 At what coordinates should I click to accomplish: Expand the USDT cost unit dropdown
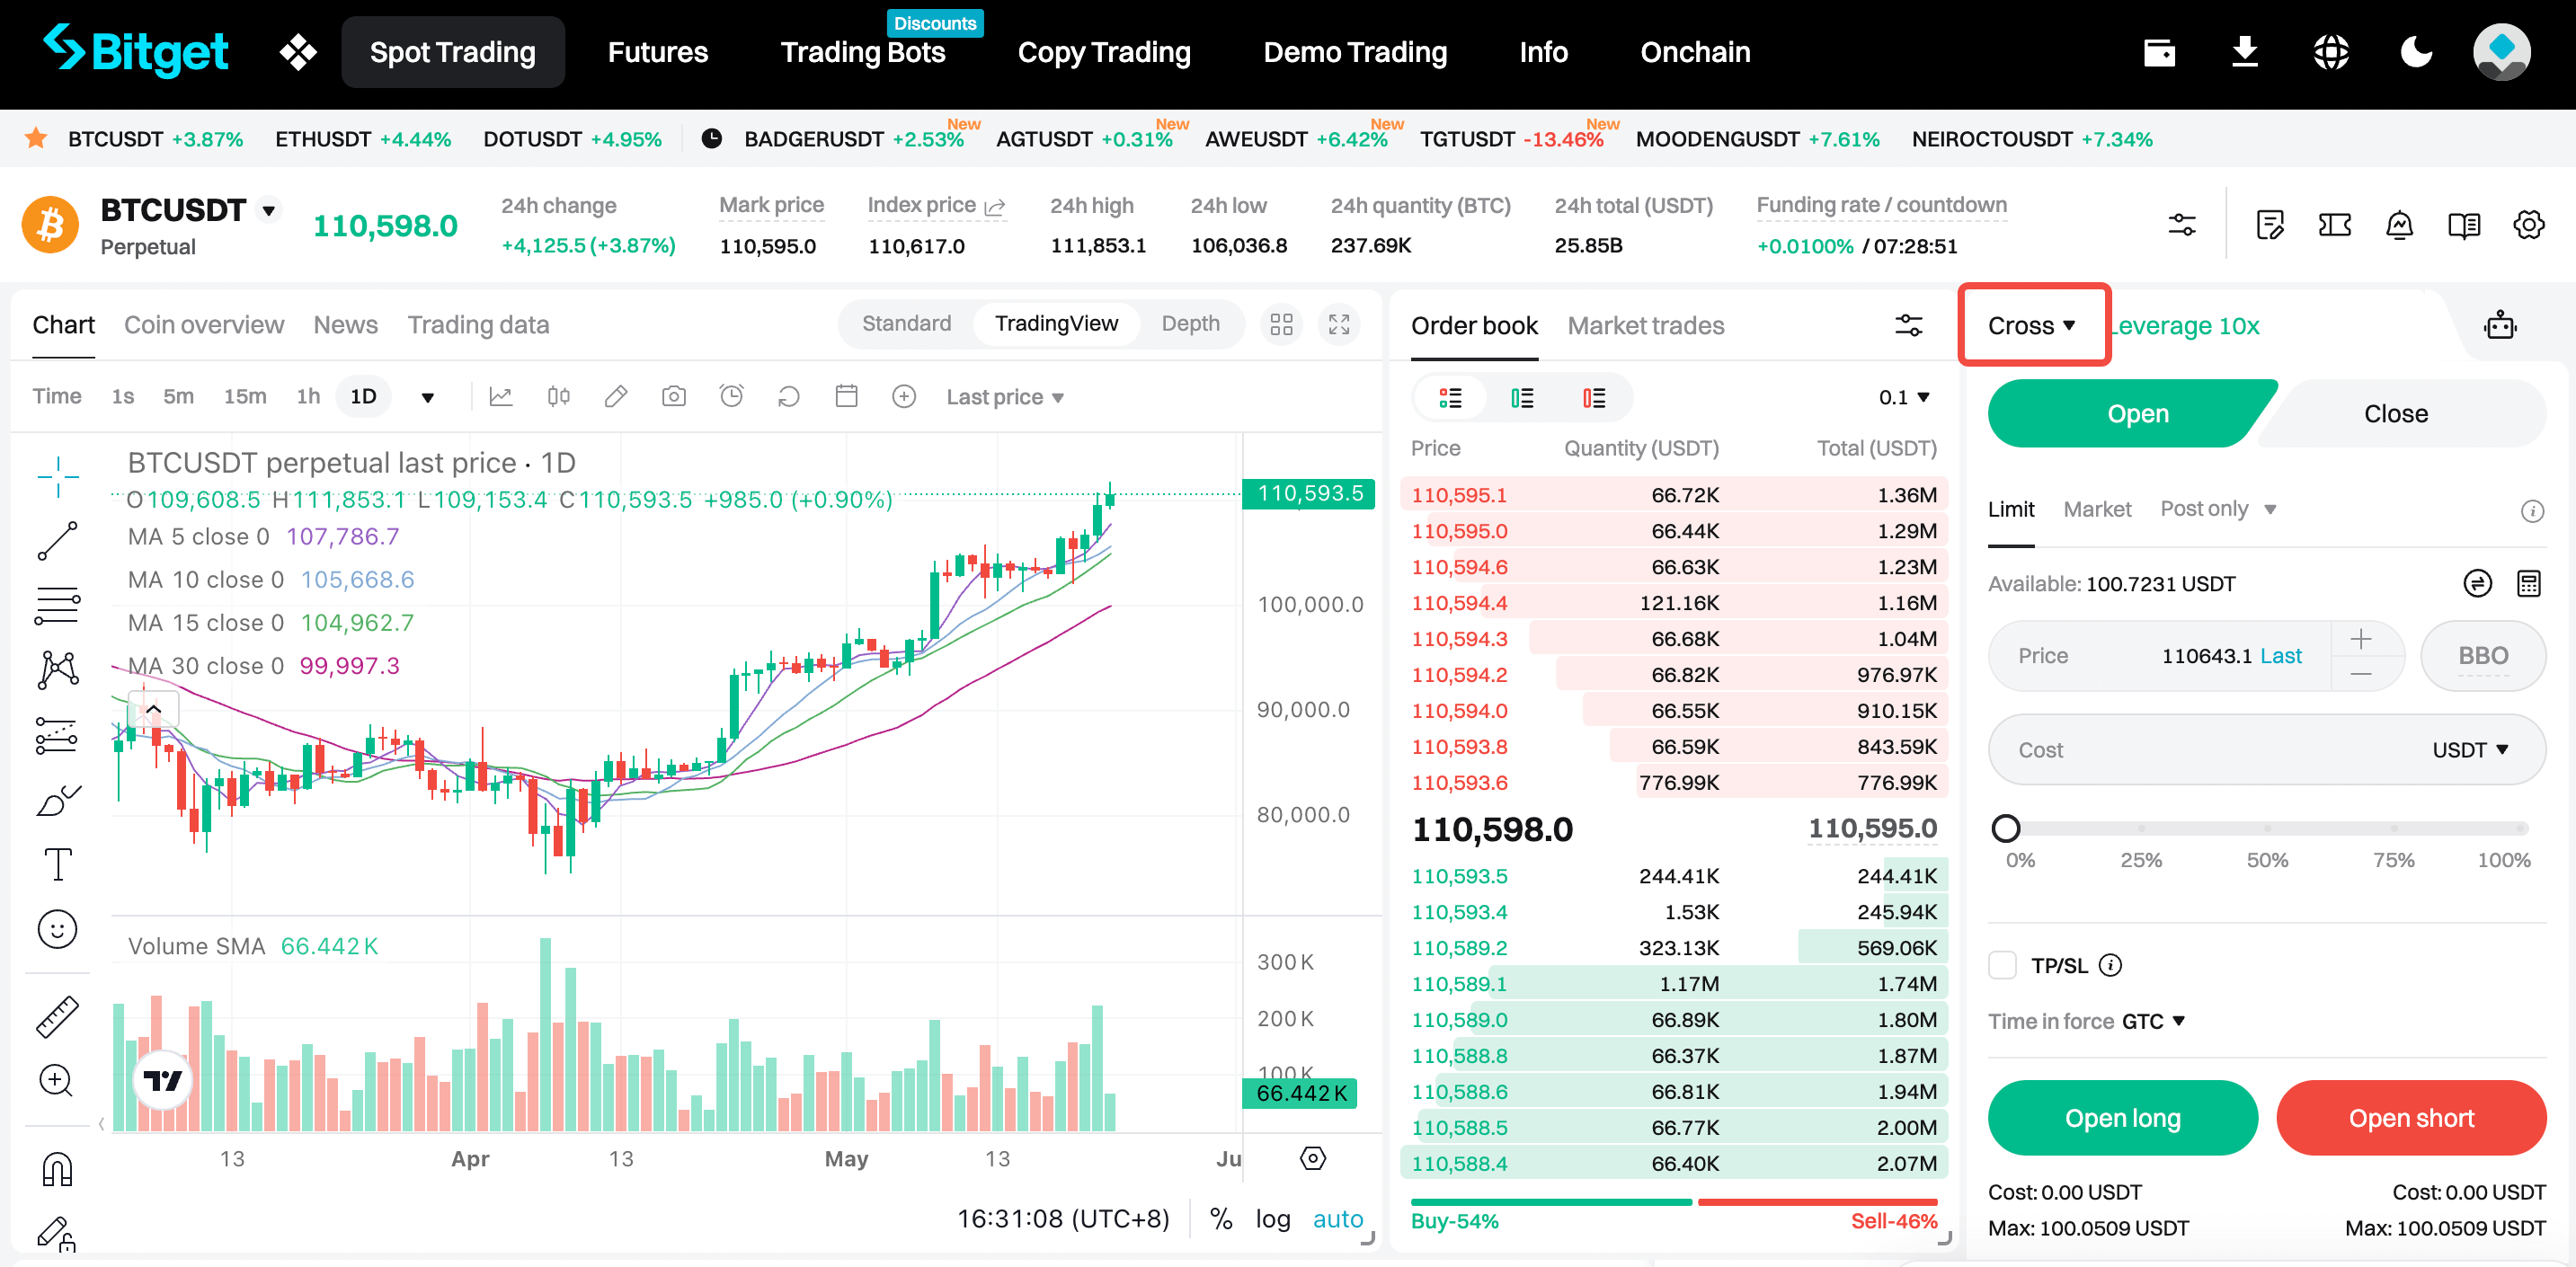click(2470, 750)
